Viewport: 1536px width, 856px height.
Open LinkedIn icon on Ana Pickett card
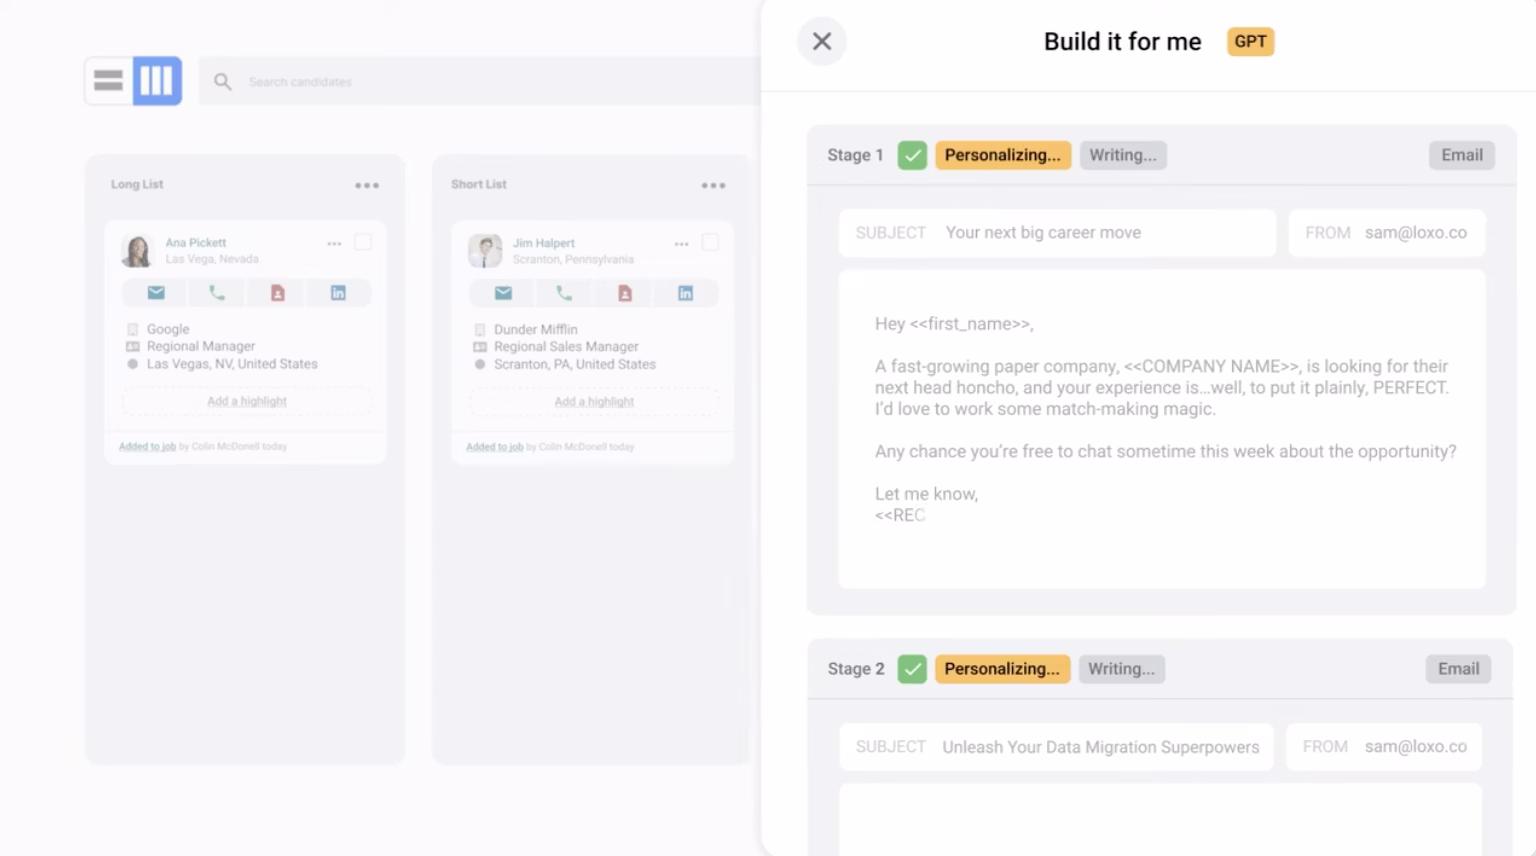pyautogui.click(x=338, y=293)
